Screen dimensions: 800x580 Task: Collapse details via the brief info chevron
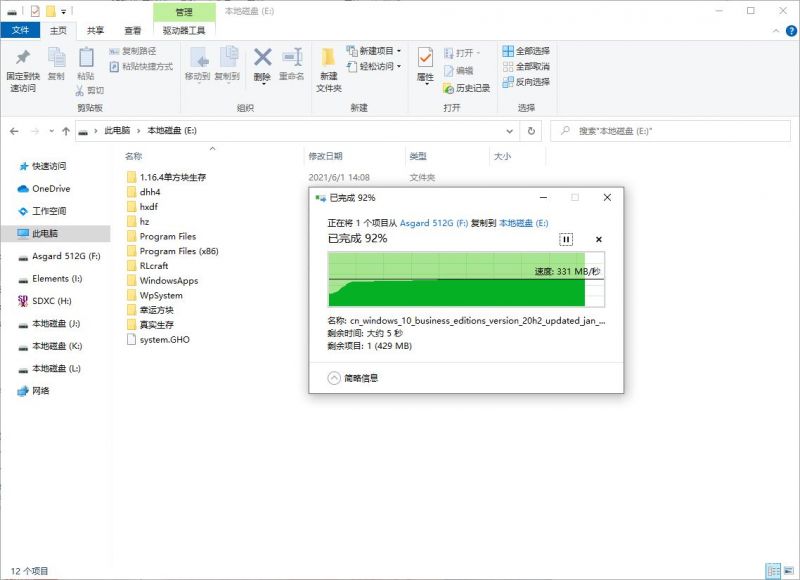point(334,378)
